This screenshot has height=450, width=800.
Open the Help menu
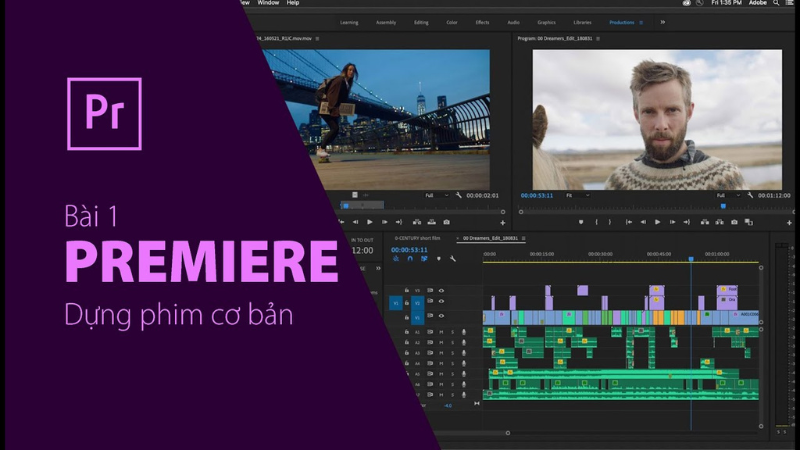click(293, 3)
